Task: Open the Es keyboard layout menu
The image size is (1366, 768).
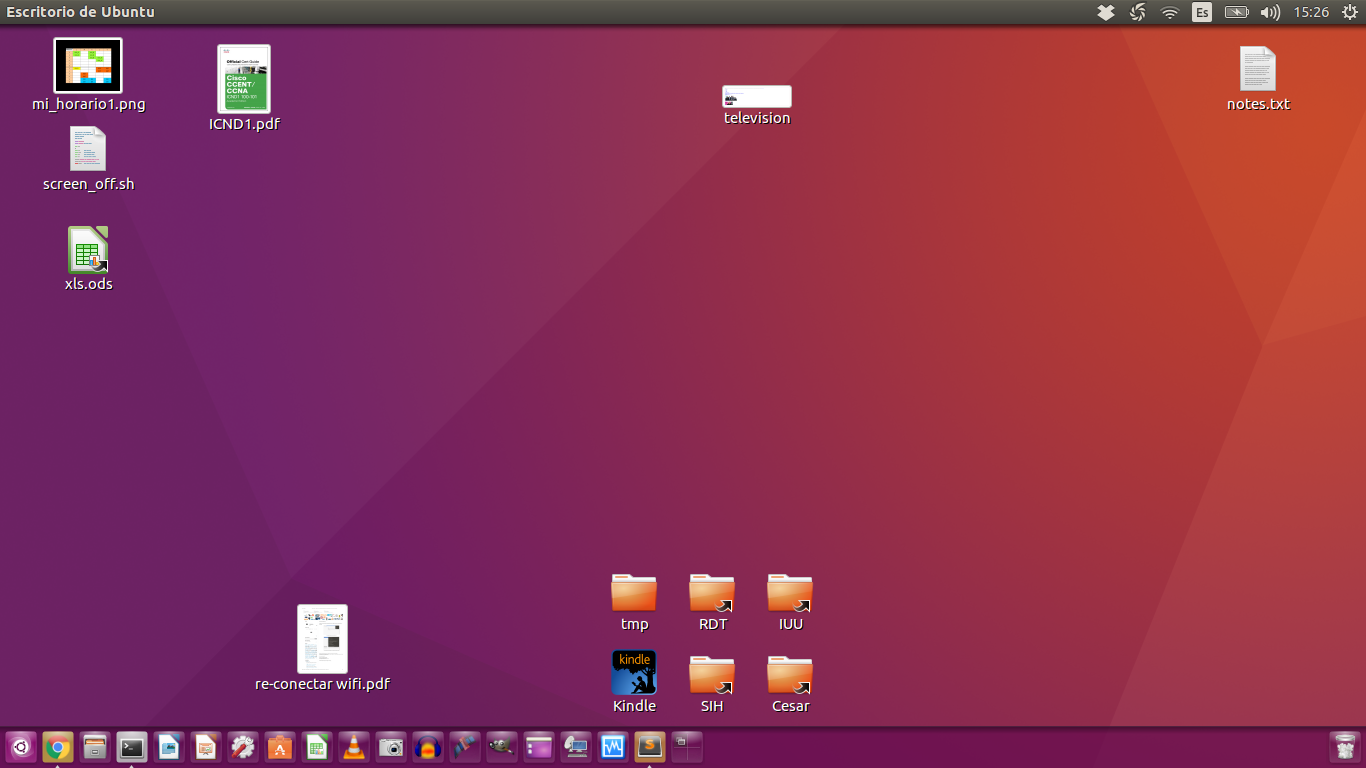Action: coord(1200,12)
